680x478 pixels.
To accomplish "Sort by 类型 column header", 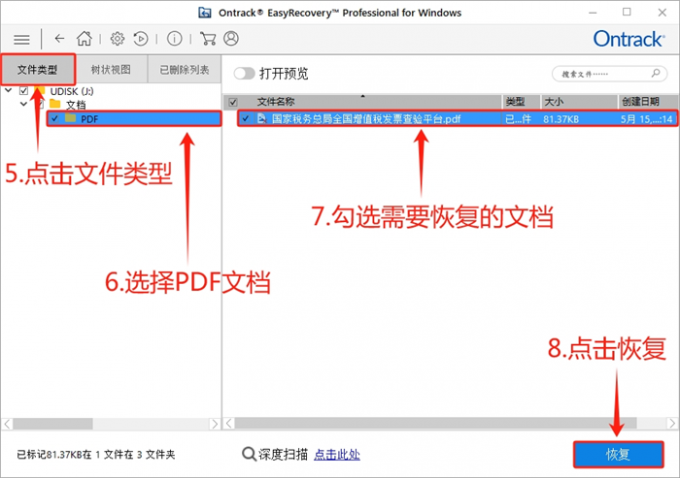I will click(x=515, y=102).
